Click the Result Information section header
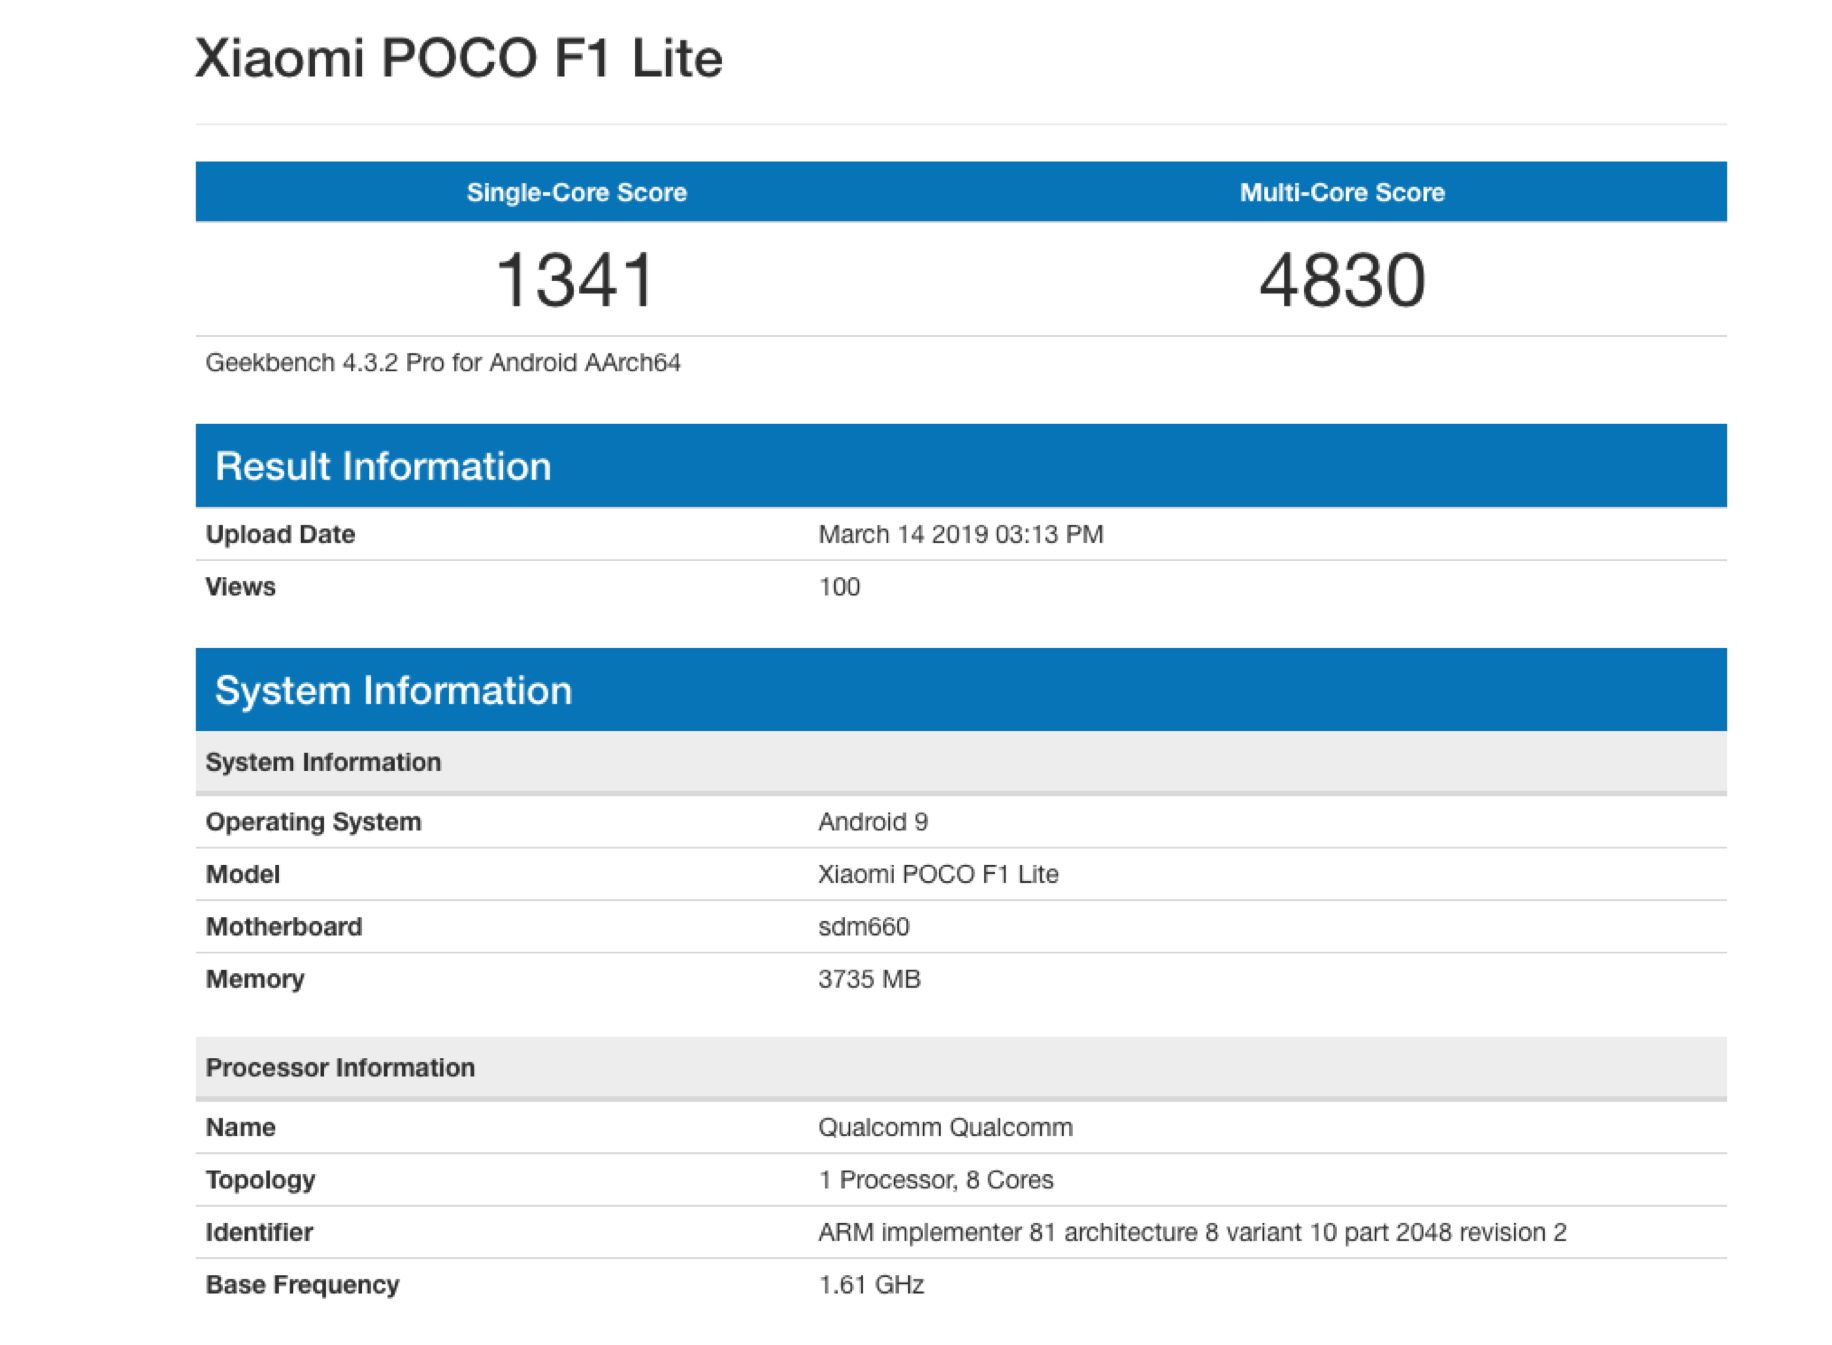1832x1345 pixels. coord(383,466)
